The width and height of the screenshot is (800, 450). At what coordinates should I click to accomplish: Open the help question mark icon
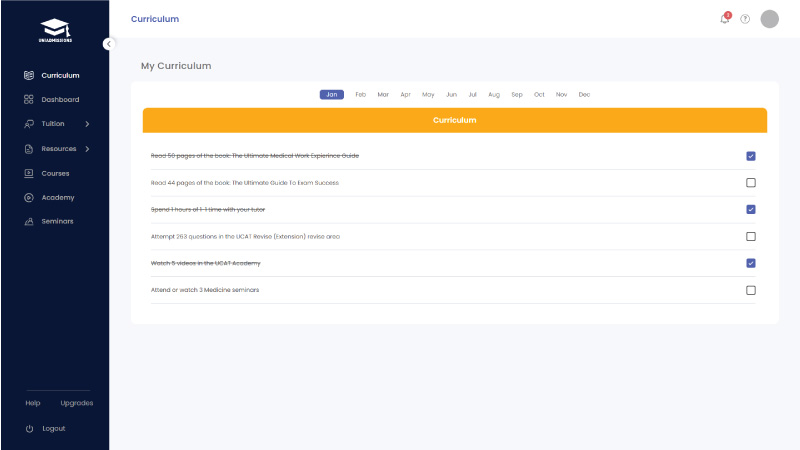[x=745, y=19]
